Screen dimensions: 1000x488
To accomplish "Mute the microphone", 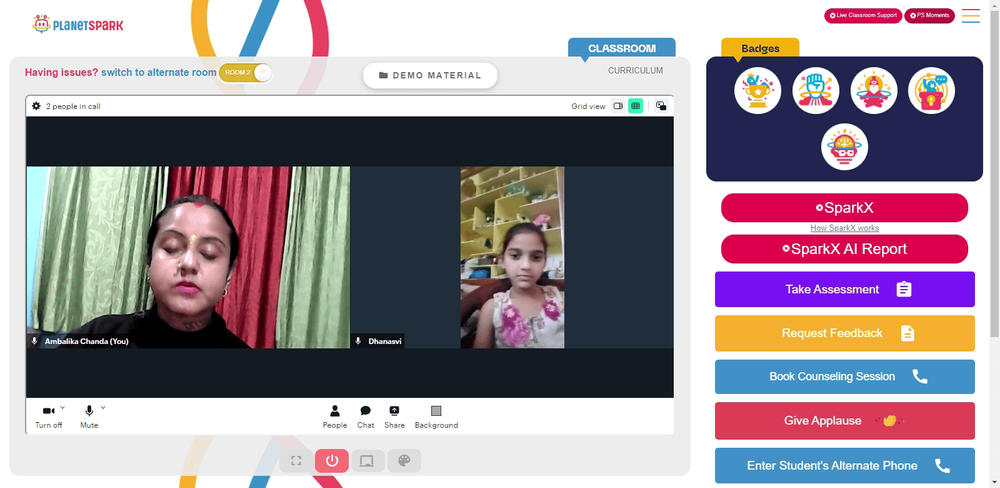I will pyautogui.click(x=89, y=417).
